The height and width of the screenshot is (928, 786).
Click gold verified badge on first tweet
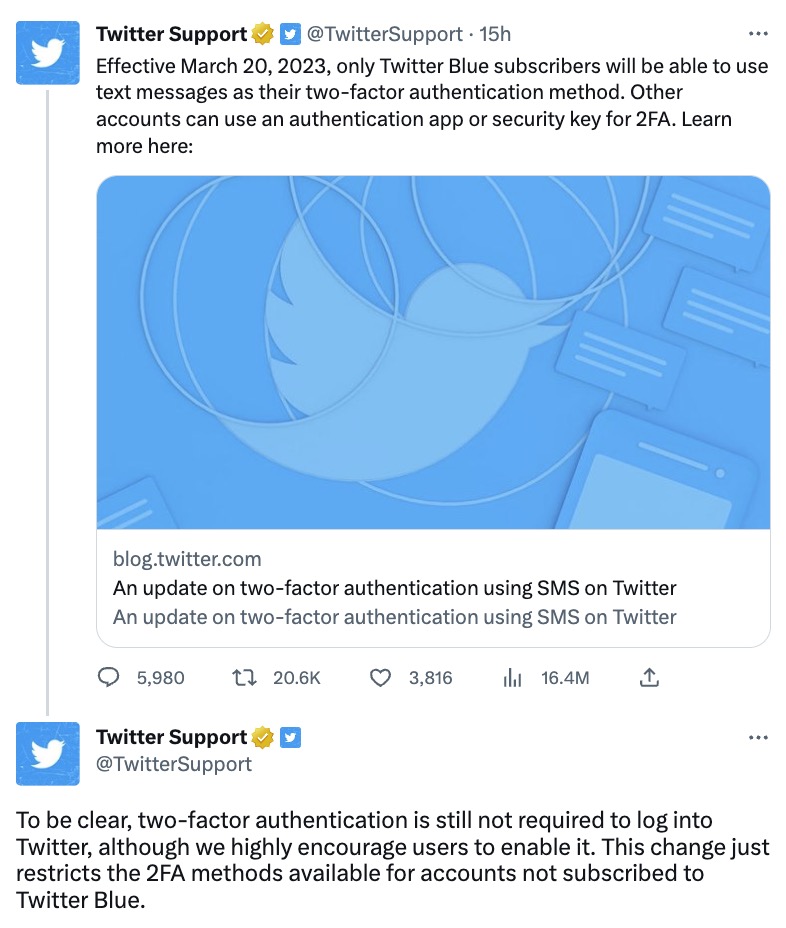point(263,34)
